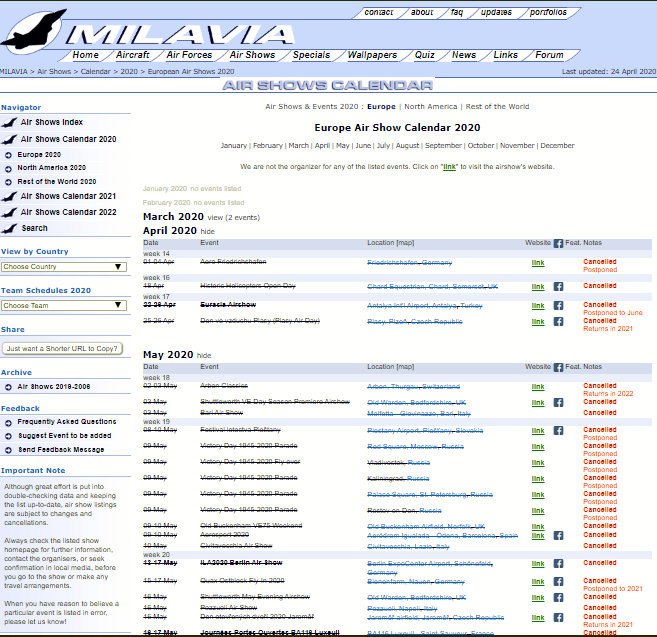The height and width of the screenshot is (637, 657).
Task: Open the Forum menu item
Action: (x=549, y=55)
